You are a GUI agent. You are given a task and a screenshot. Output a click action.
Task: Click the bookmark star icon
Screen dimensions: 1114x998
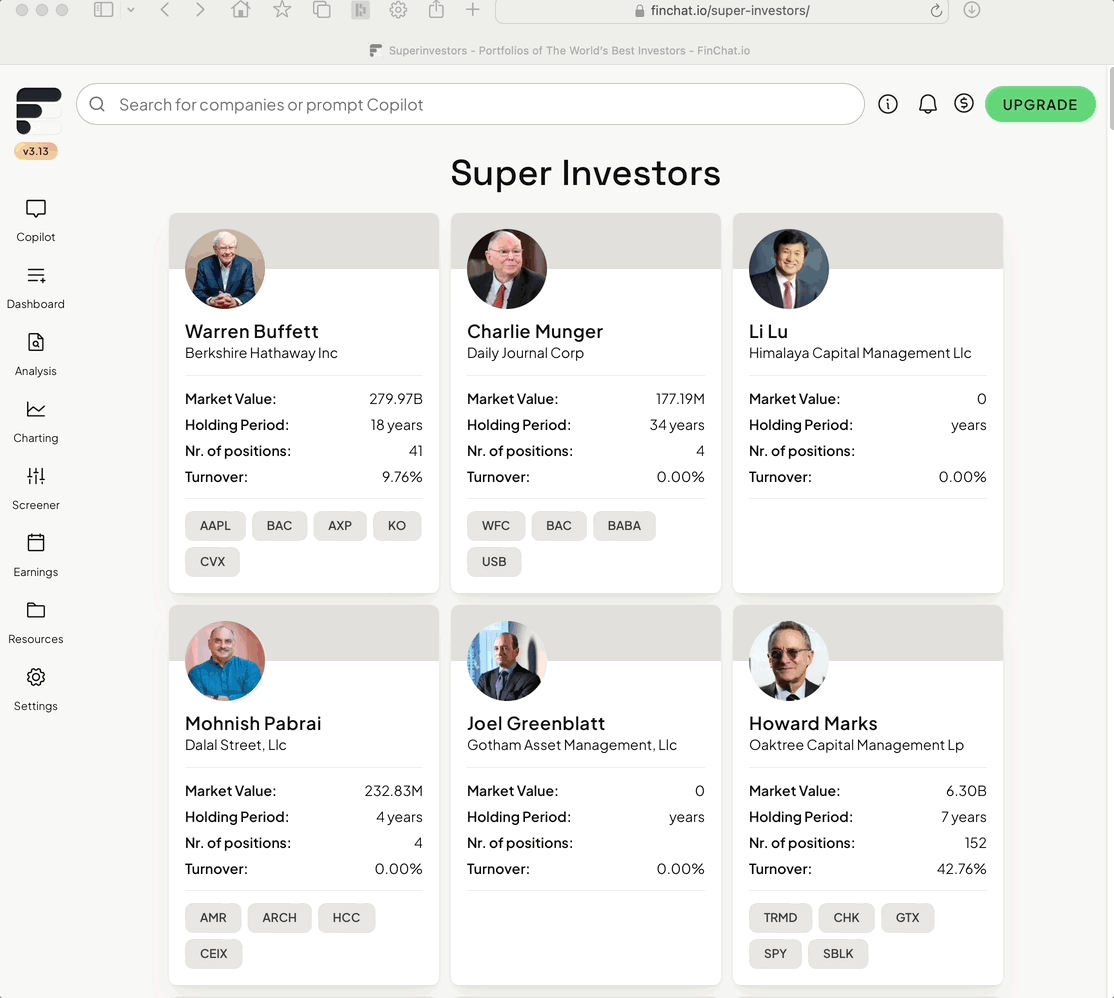pos(282,9)
